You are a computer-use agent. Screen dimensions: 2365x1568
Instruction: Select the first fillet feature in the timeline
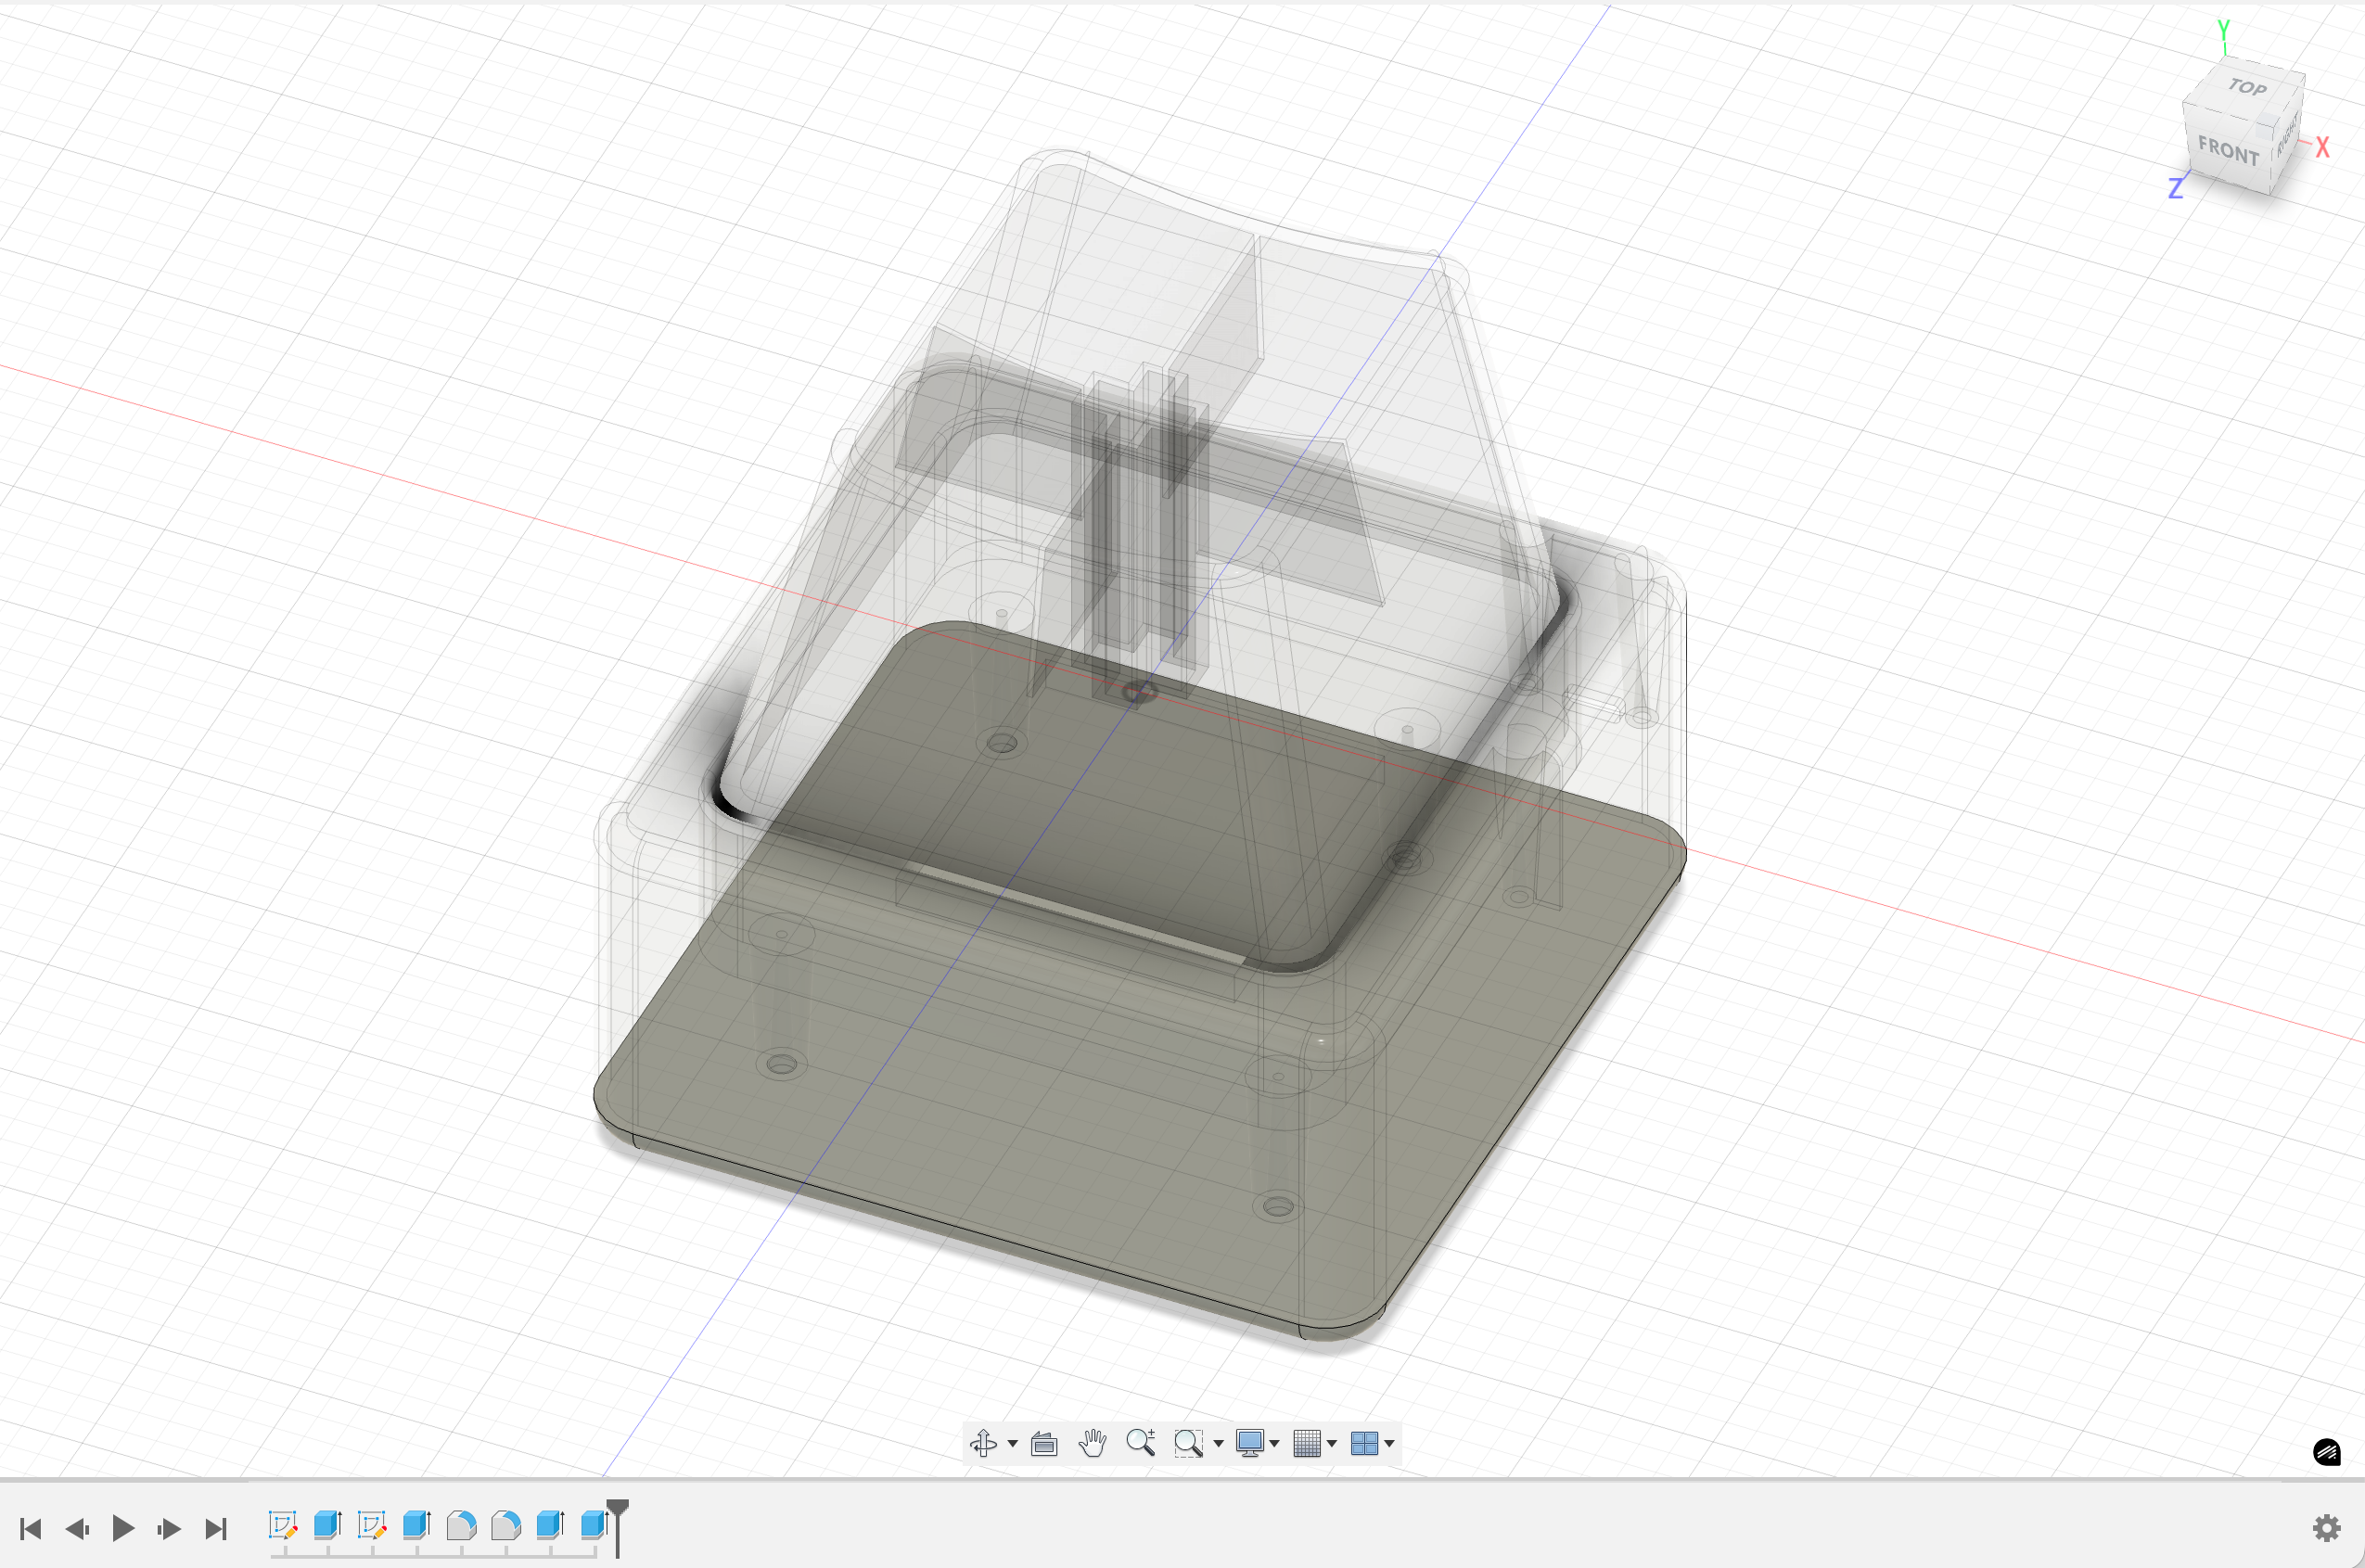(x=461, y=1525)
